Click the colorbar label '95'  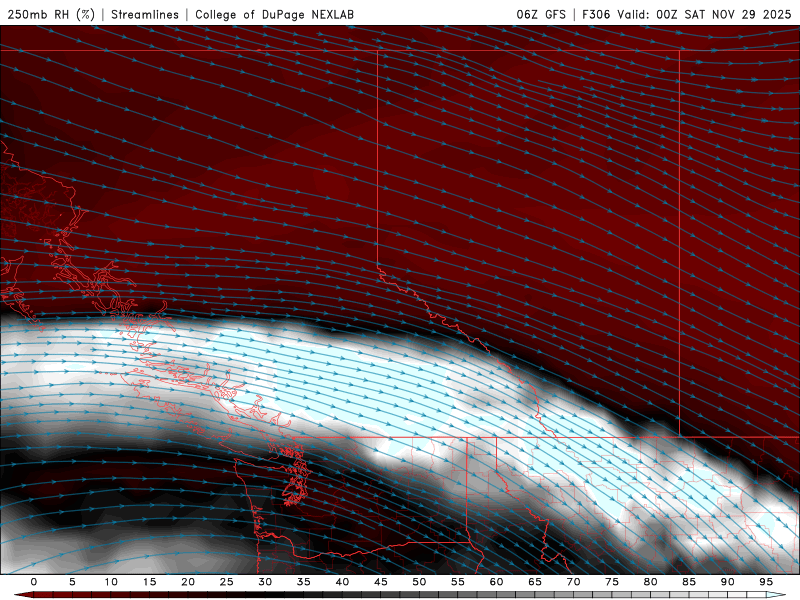[x=766, y=582]
